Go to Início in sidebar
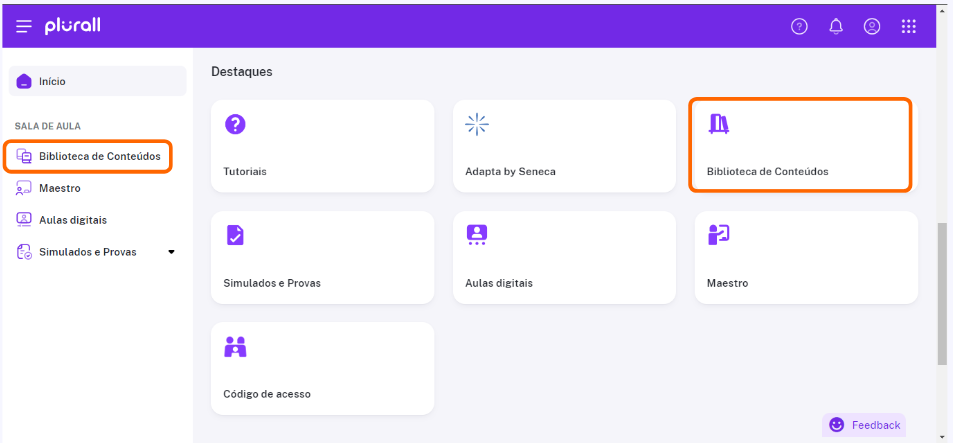Image resolution: width=953 pixels, height=443 pixels. coord(97,81)
